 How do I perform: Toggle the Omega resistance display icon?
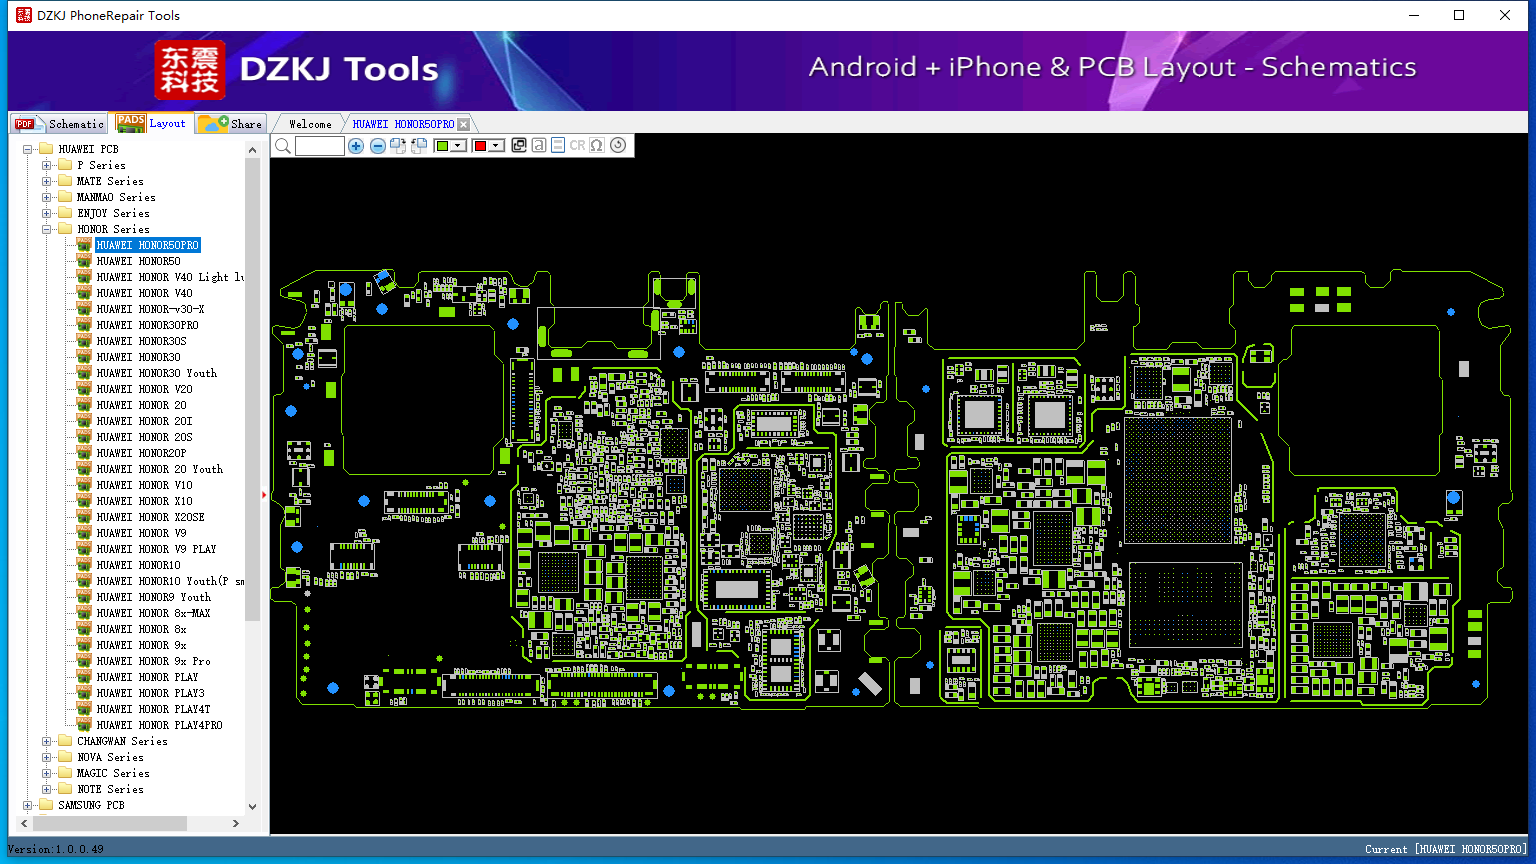pos(597,146)
